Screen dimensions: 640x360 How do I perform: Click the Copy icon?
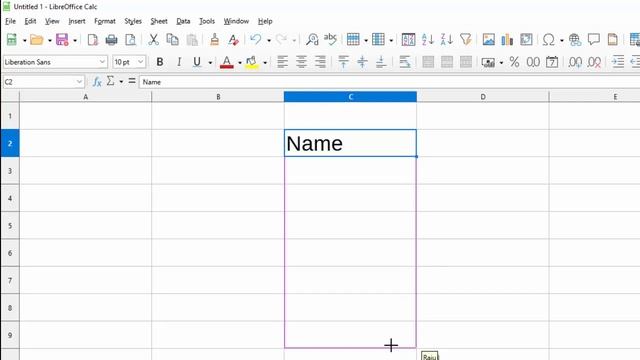click(x=173, y=40)
